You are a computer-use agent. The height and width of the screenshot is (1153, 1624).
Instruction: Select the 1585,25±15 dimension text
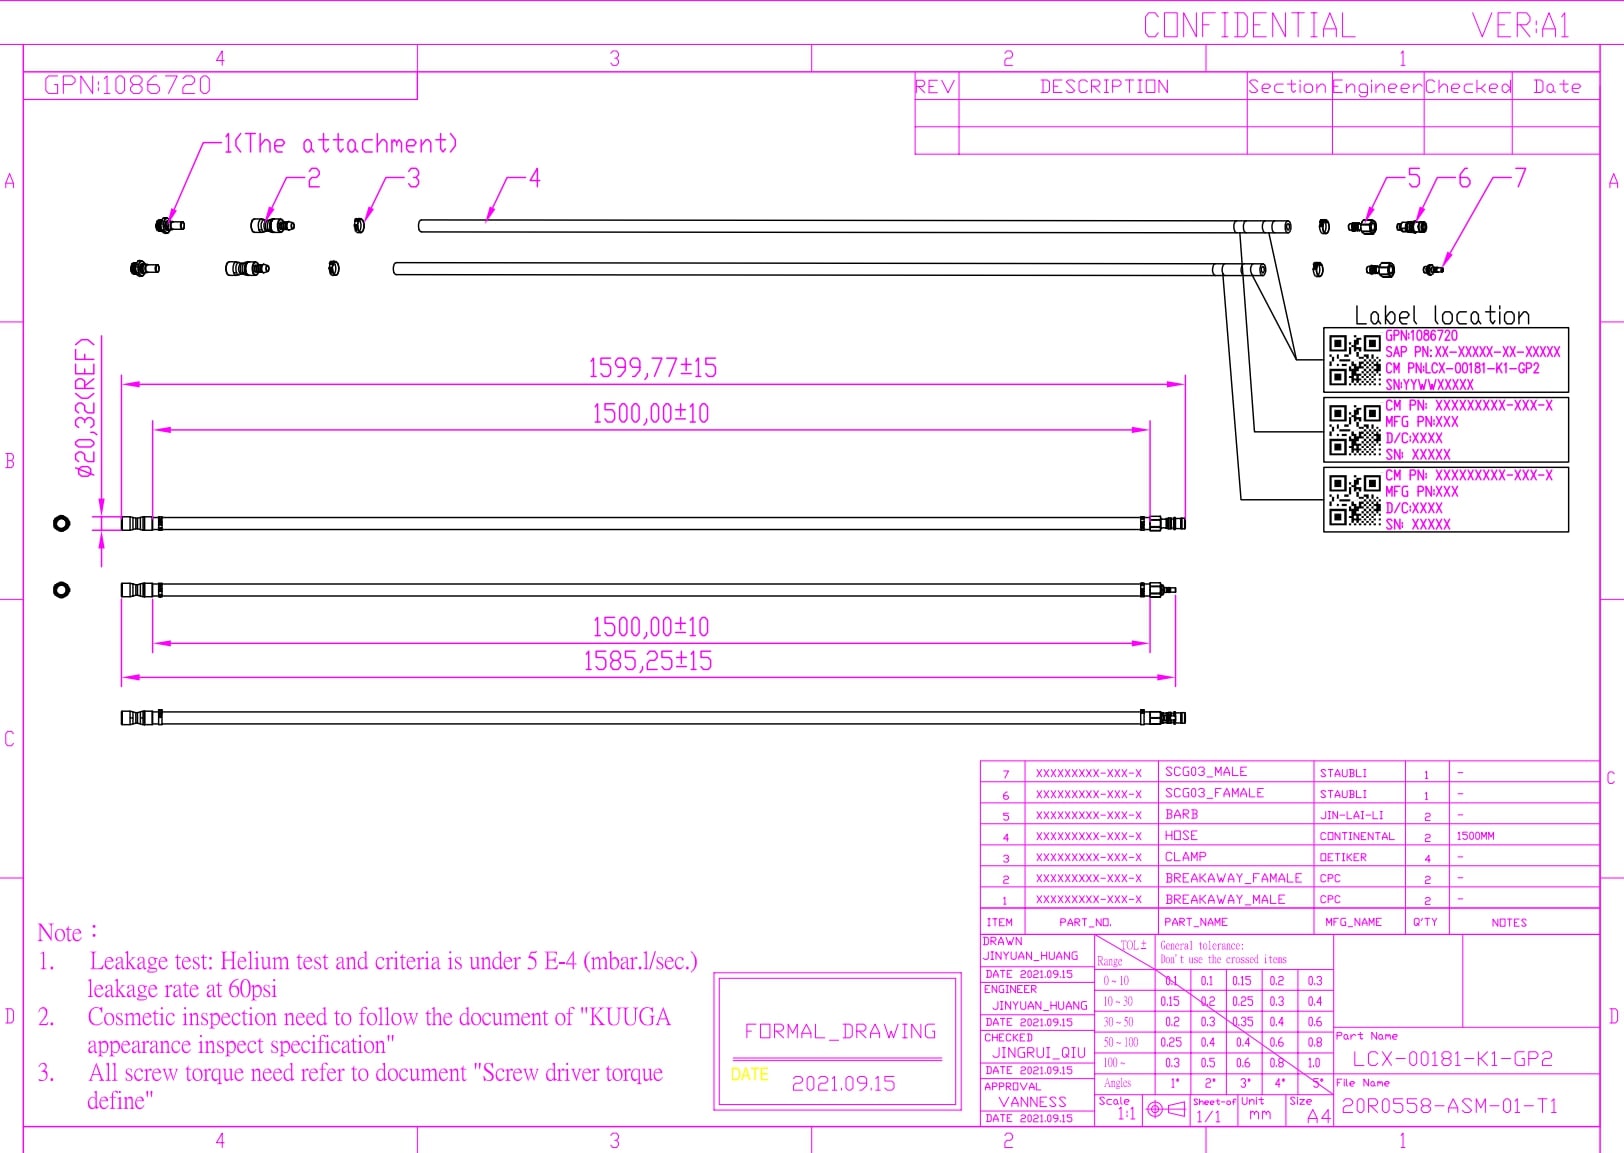[648, 661]
